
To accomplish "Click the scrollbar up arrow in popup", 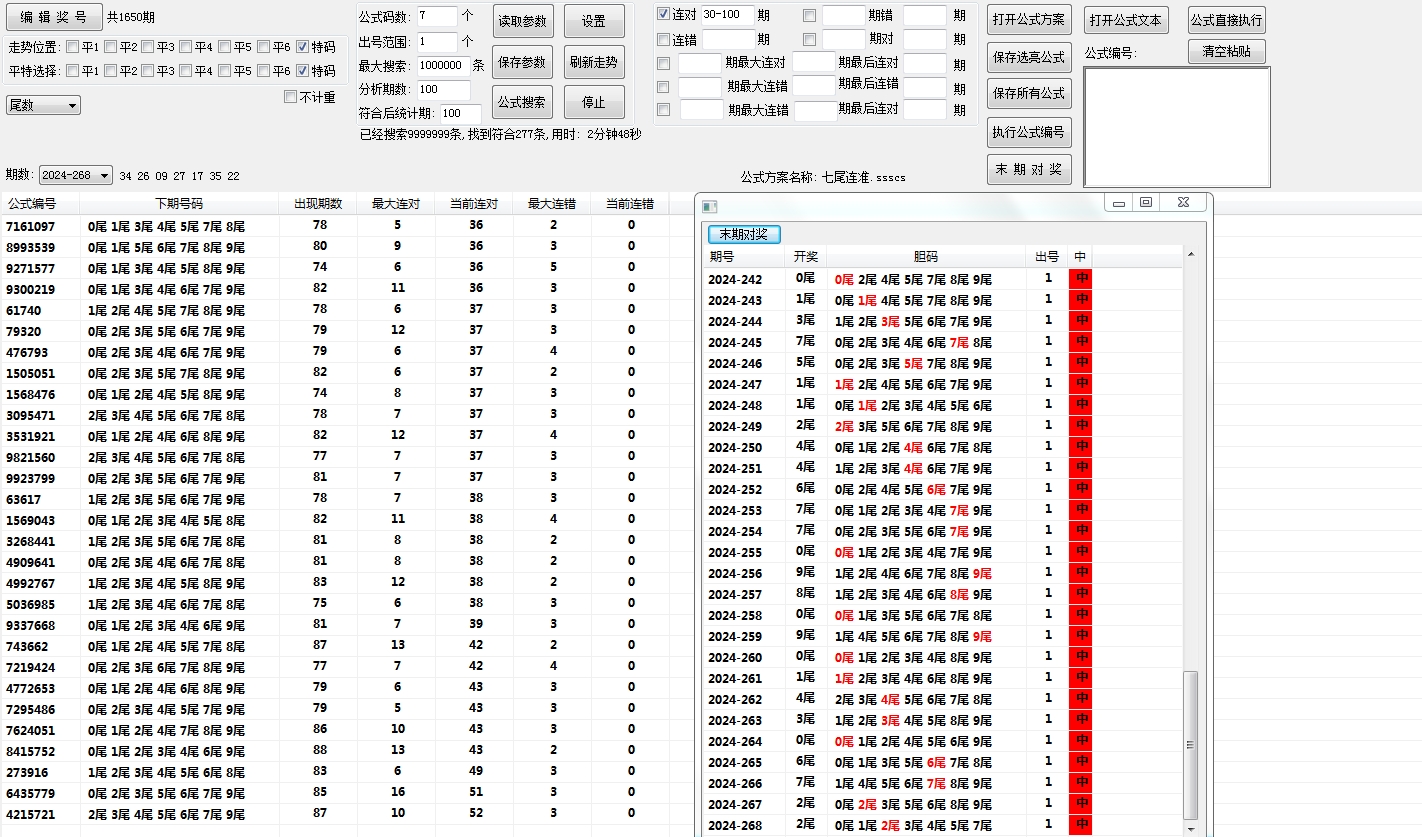I will [x=1190, y=255].
